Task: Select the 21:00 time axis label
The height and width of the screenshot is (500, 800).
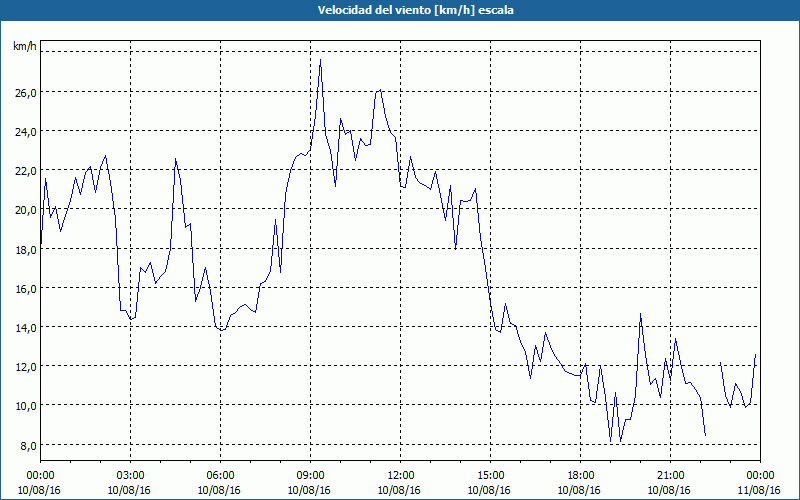Action: pos(670,476)
